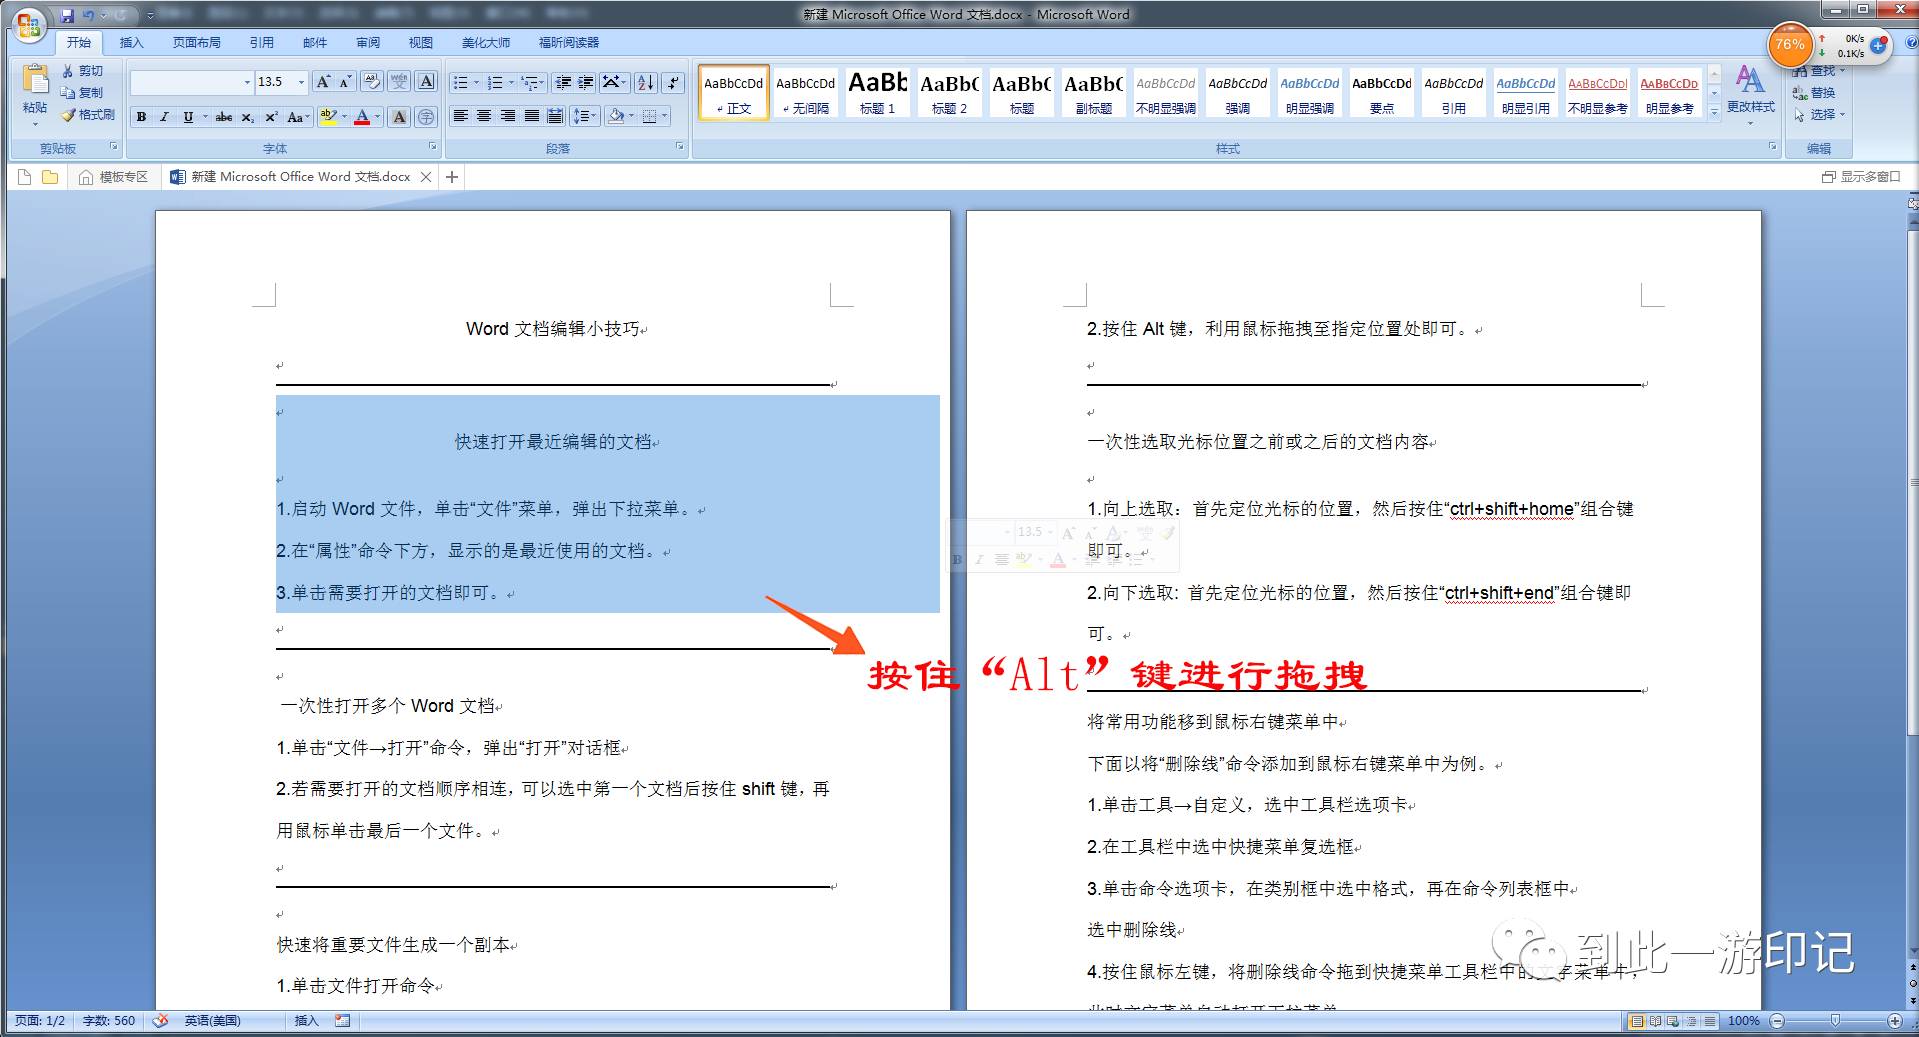Apply subscript formatting
The width and height of the screenshot is (1919, 1037).
point(248,117)
